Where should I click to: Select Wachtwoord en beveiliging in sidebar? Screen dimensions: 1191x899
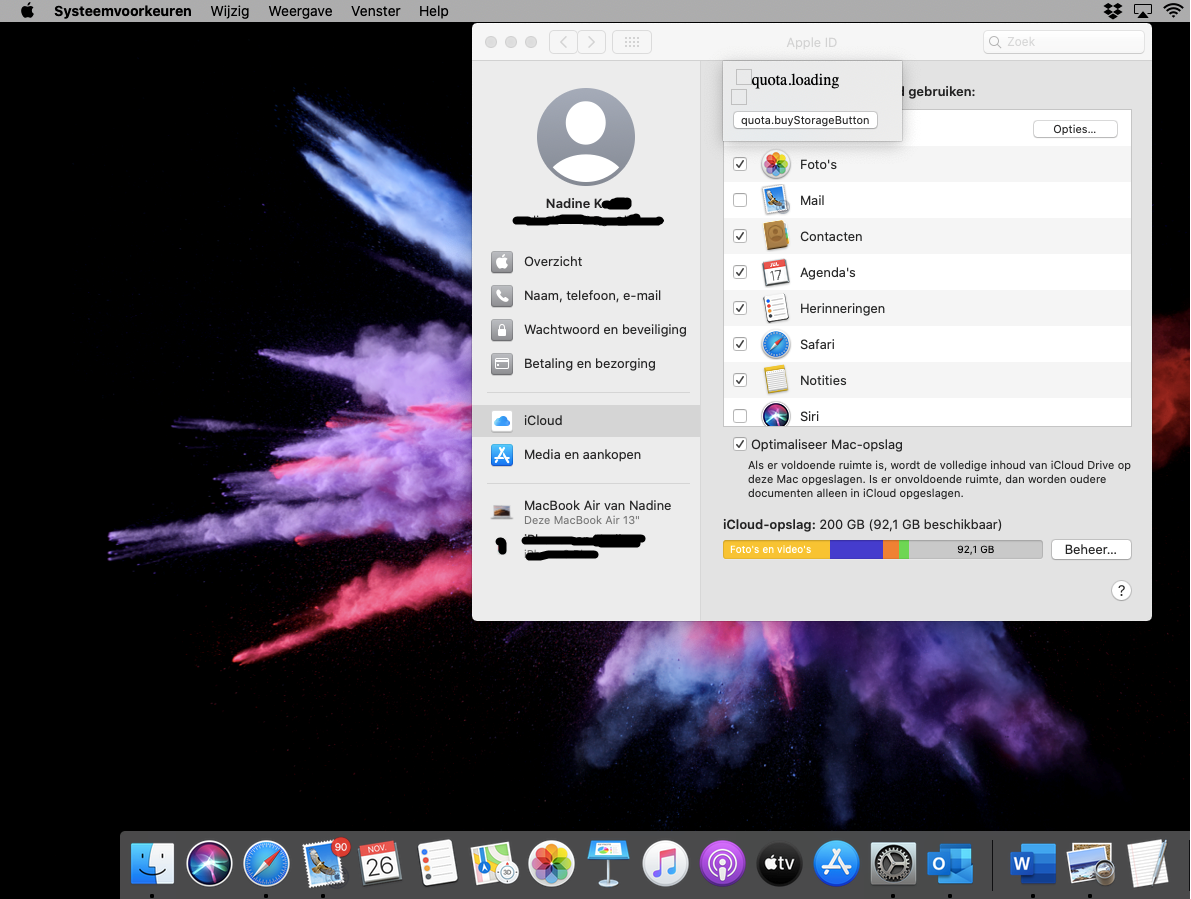(x=604, y=329)
